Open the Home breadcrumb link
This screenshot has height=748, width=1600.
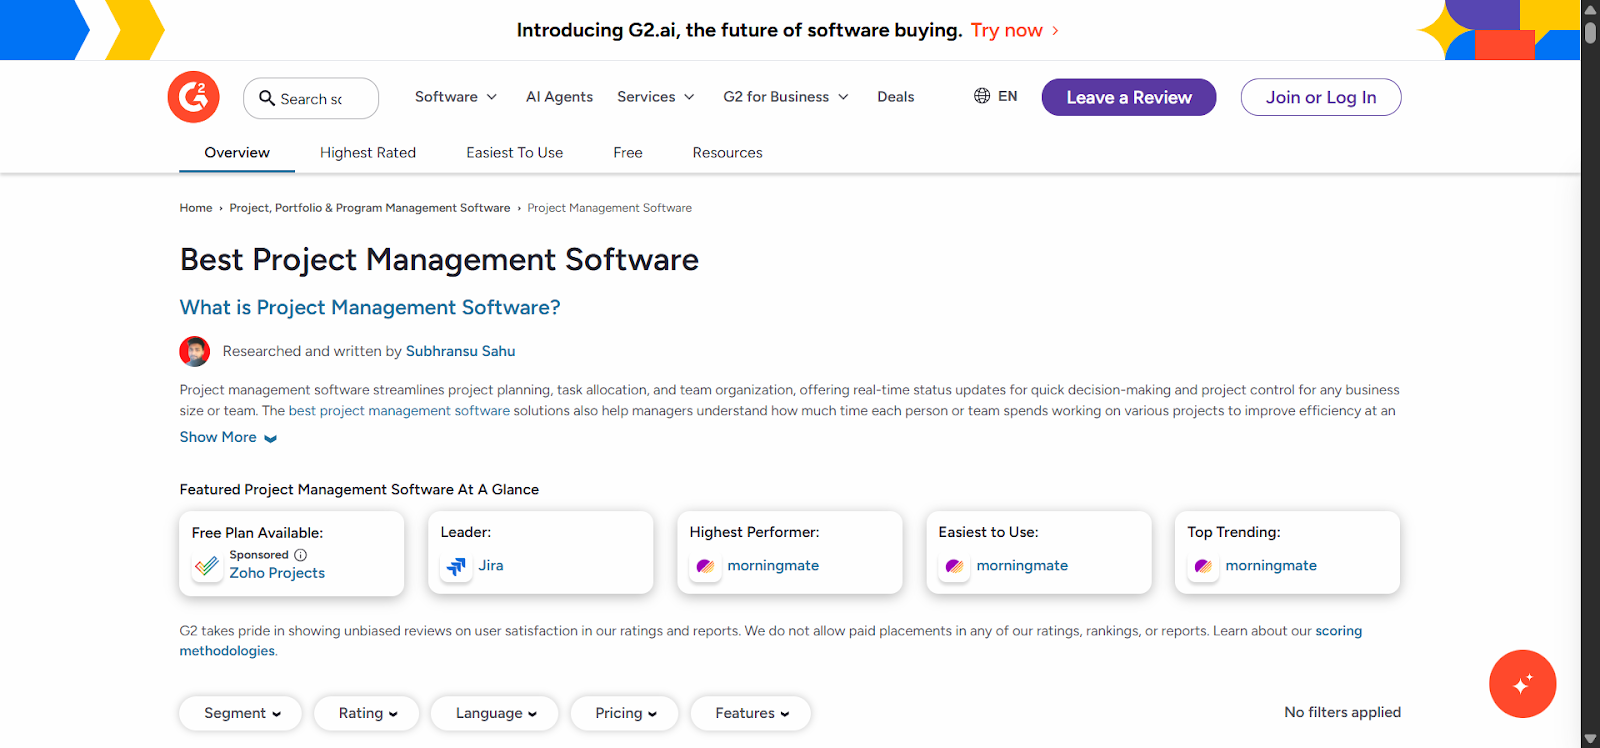point(196,208)
